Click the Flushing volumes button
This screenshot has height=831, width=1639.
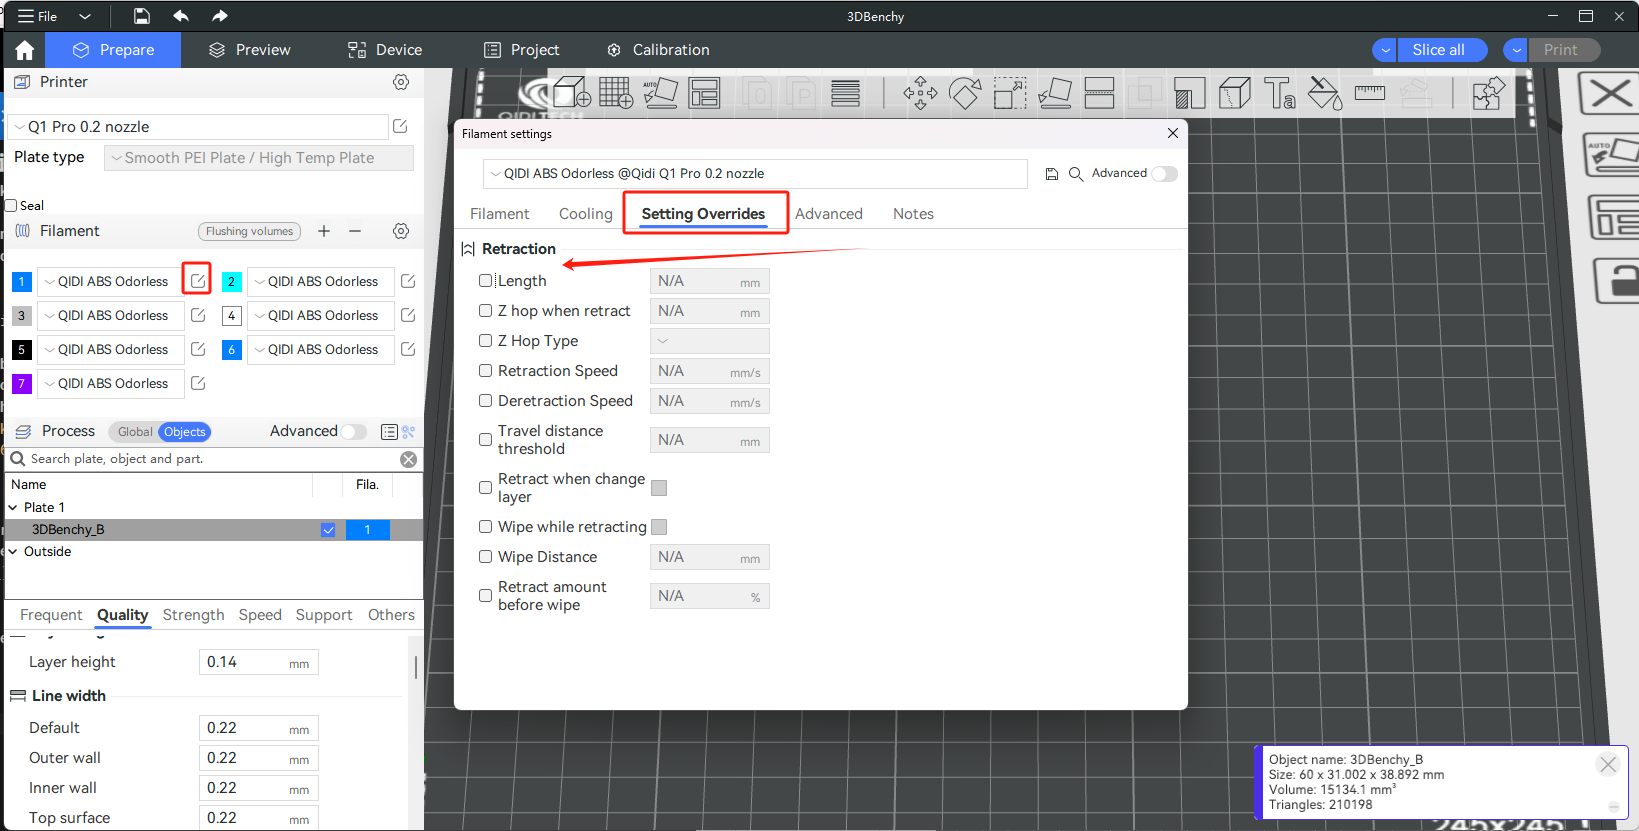coord(249,231)
